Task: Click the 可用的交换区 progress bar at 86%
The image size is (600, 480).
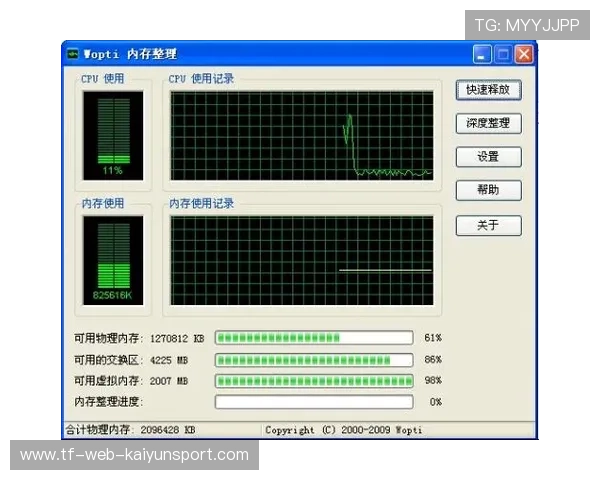Action: [x=314, y=360]
